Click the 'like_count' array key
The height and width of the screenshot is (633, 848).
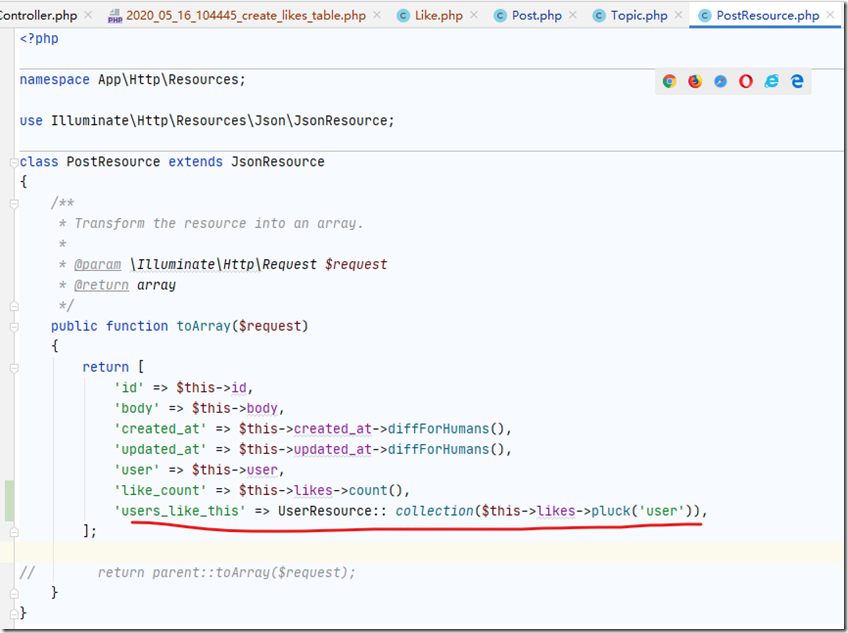(160, 490)
